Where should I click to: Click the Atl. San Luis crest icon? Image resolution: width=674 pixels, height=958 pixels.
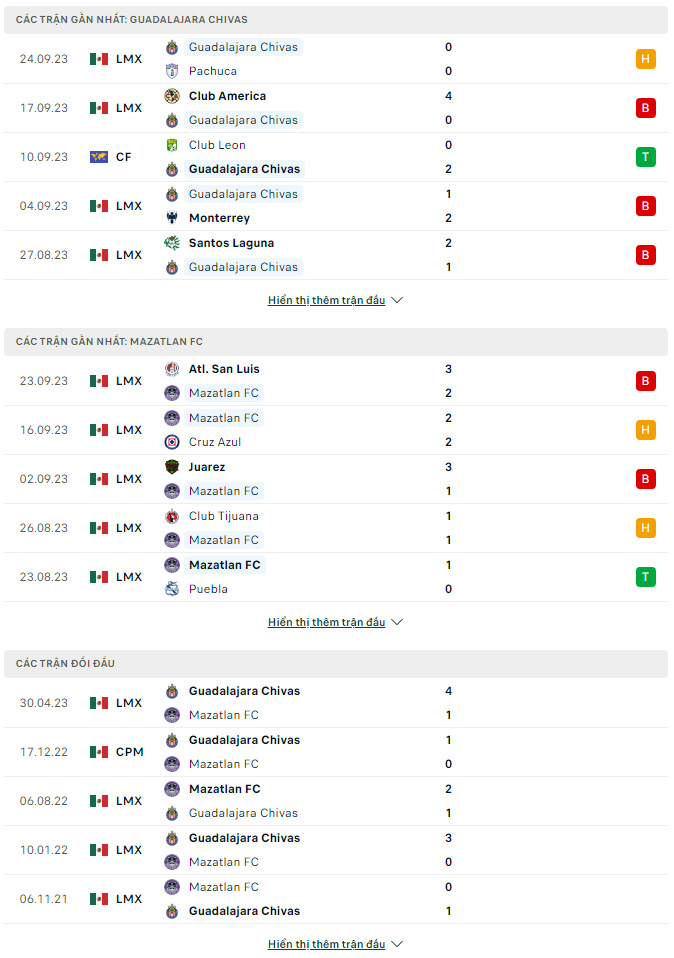[x=172, y=369]
